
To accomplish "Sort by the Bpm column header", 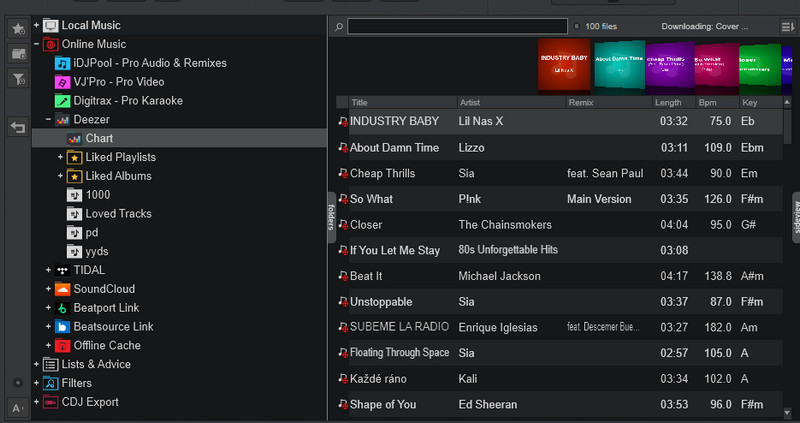I will (x=718, y=103).
